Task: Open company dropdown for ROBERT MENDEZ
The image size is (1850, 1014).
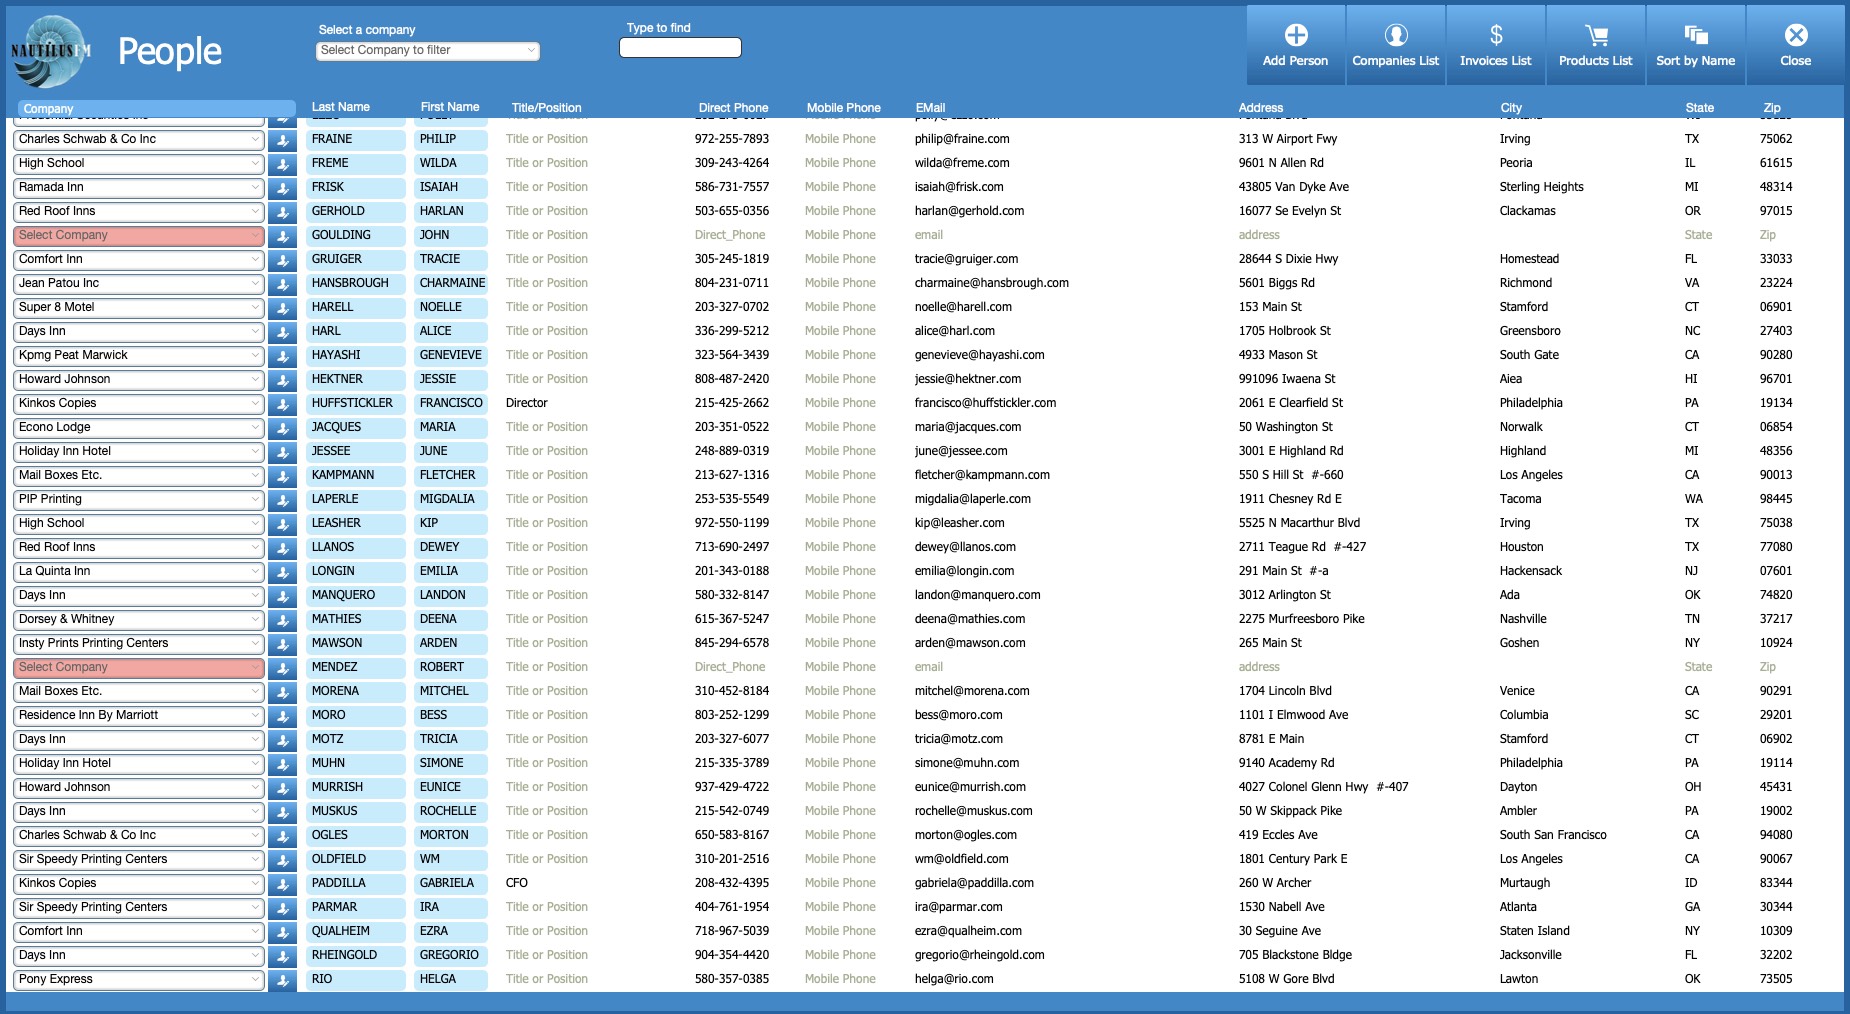Action: (x=139, y=668)
